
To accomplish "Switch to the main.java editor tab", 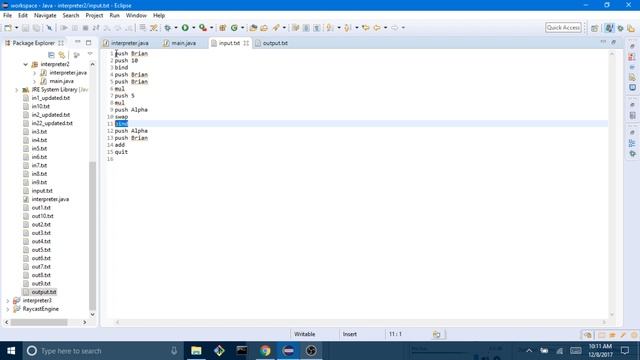I will [x=180, y=43].
